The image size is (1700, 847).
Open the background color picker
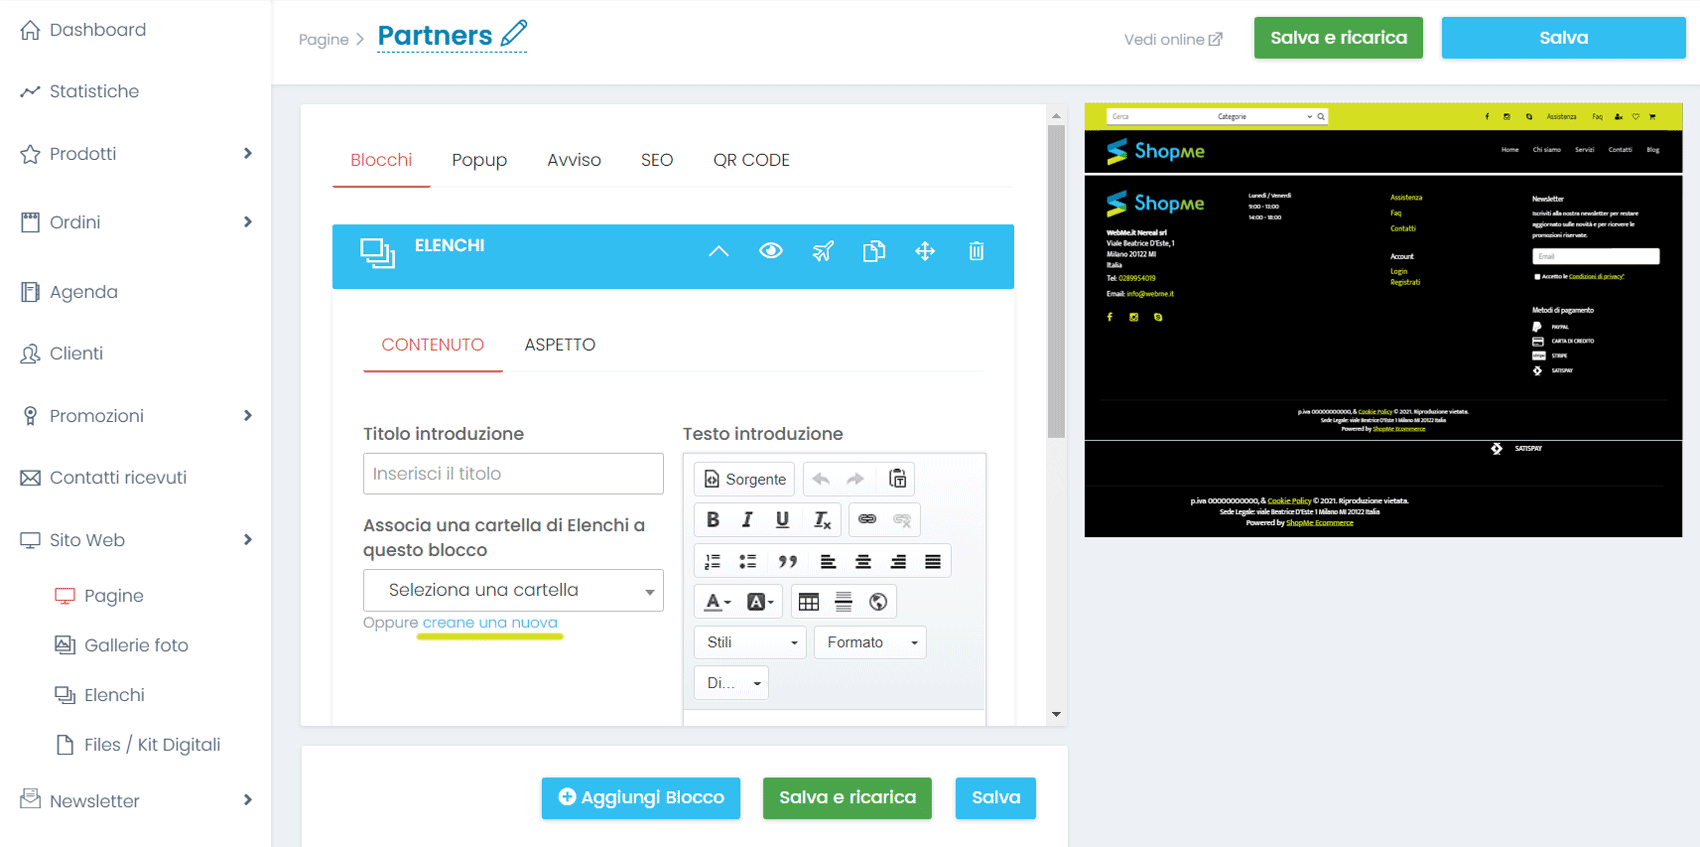click(760, 602)
